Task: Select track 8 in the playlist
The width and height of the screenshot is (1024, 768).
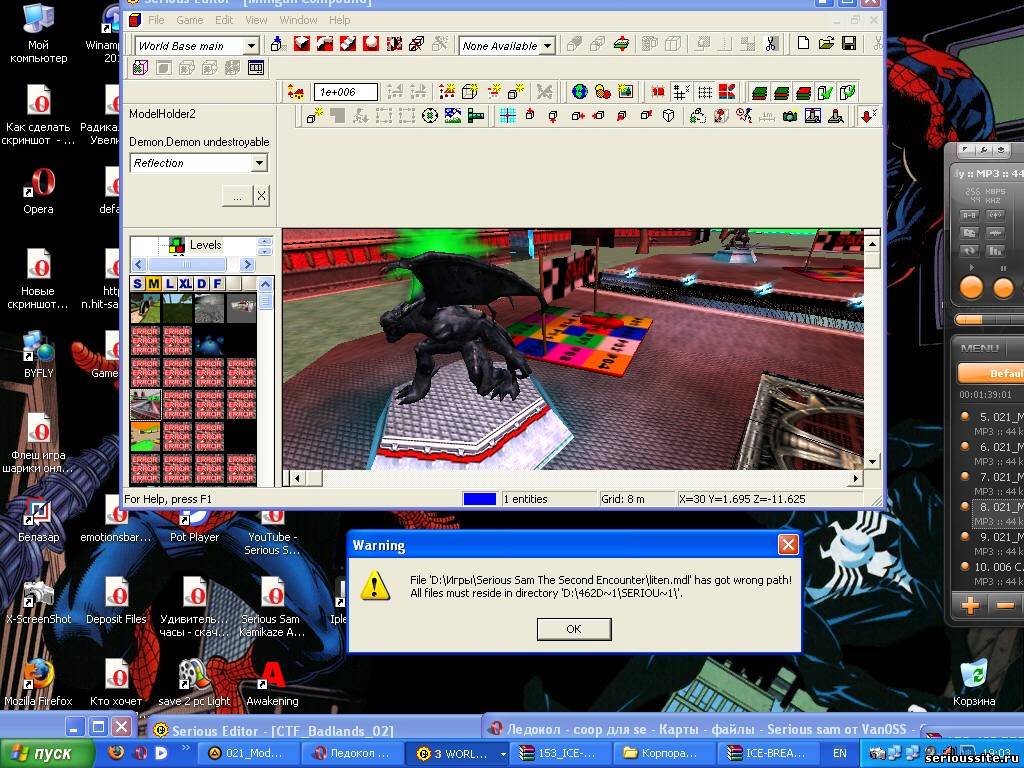Action: coord(998,513)
